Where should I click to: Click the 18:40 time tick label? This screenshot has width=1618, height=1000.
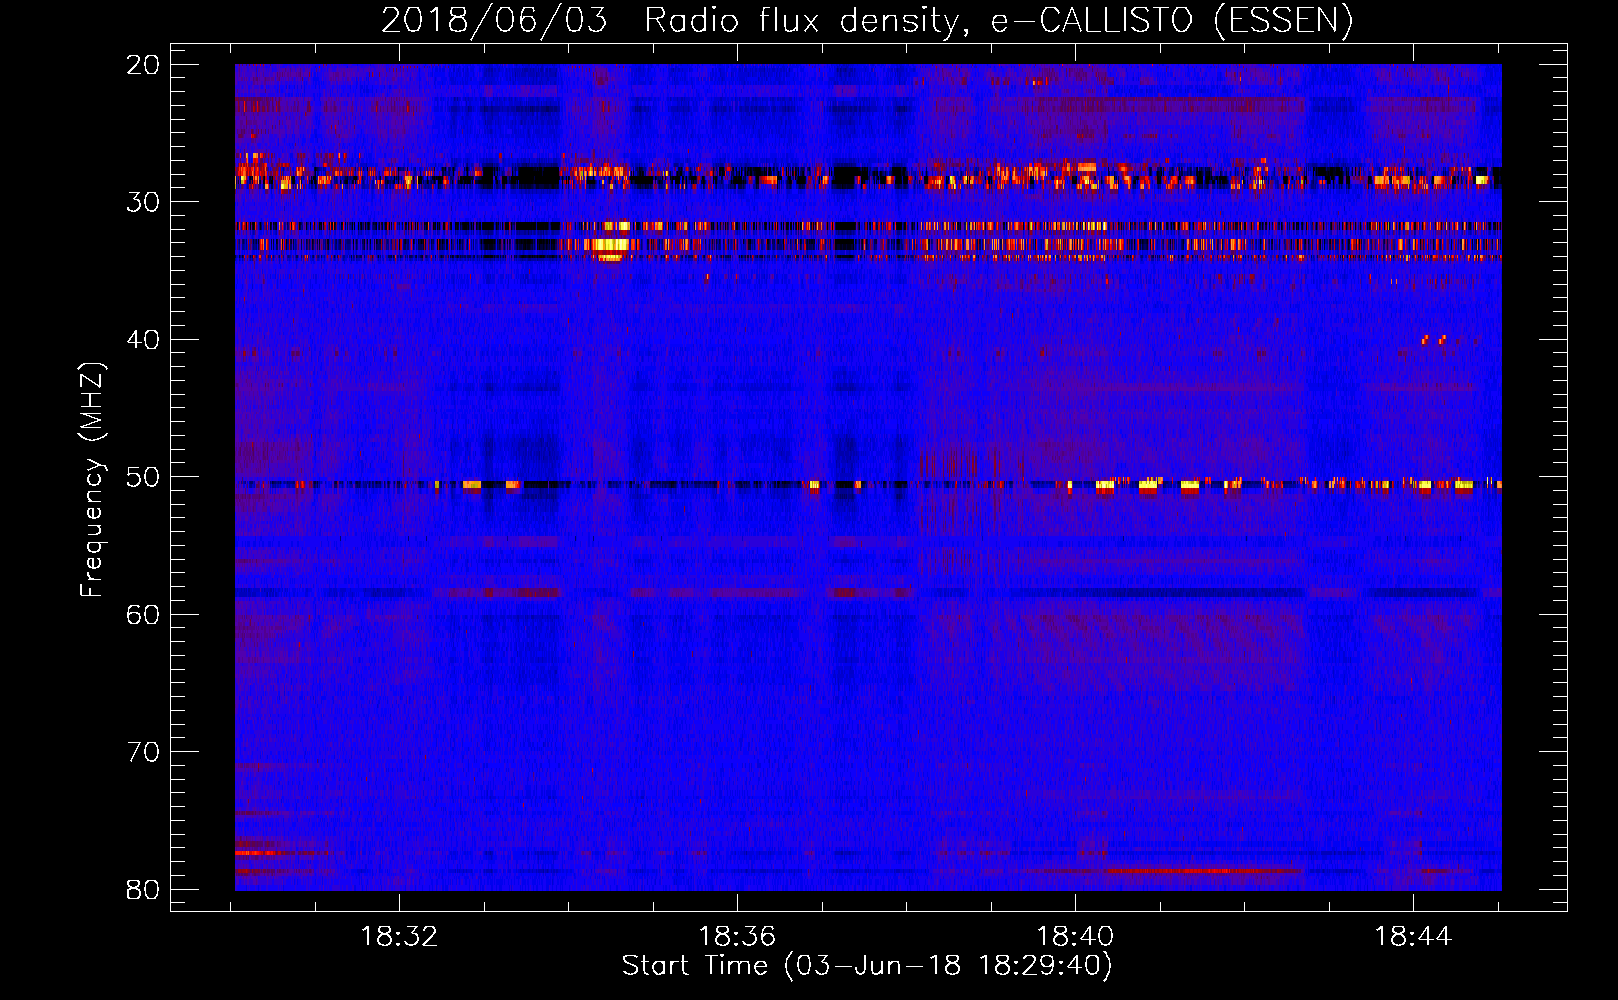tap(1075, 936)
